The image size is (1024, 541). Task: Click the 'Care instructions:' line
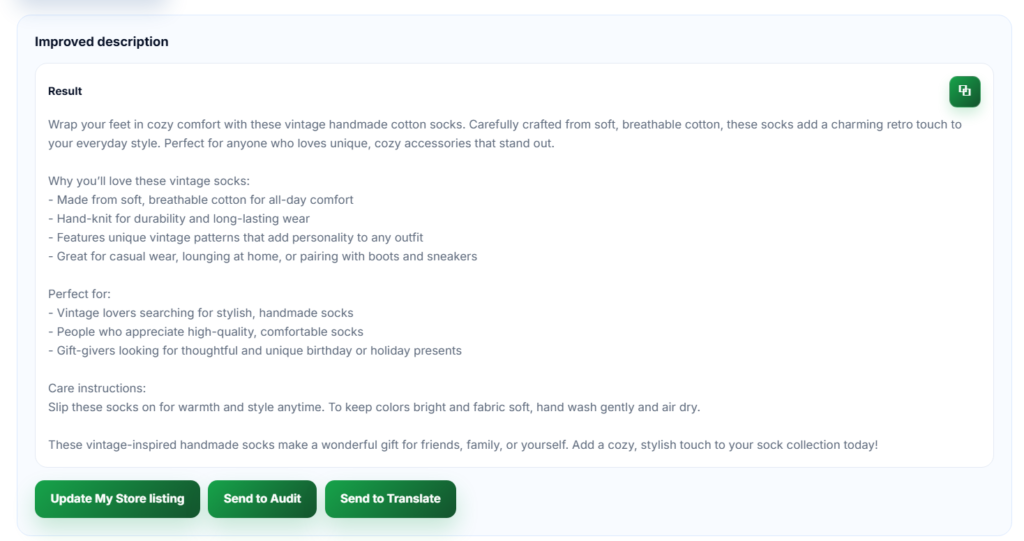click(x=97, y=388)
